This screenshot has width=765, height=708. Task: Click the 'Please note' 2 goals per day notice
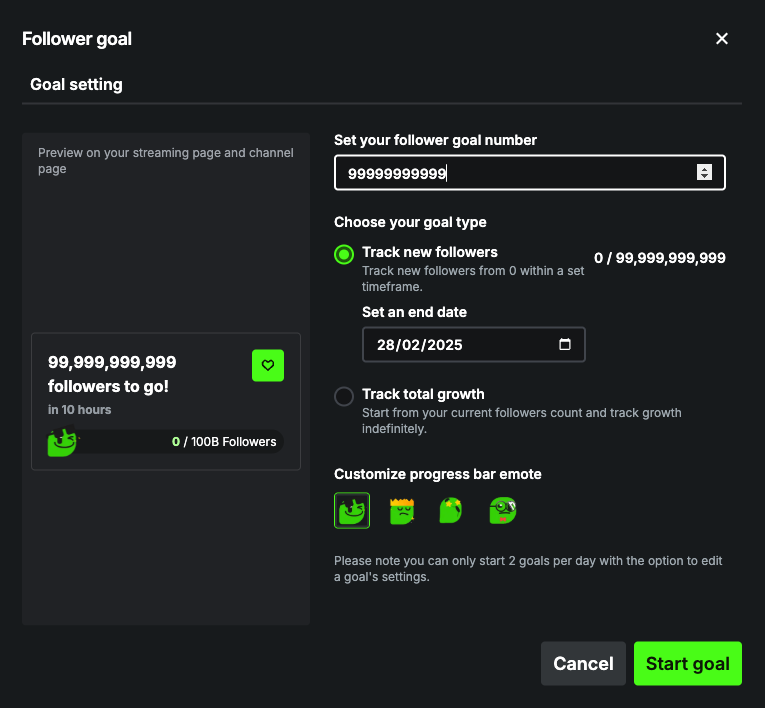tap(528, 569)
